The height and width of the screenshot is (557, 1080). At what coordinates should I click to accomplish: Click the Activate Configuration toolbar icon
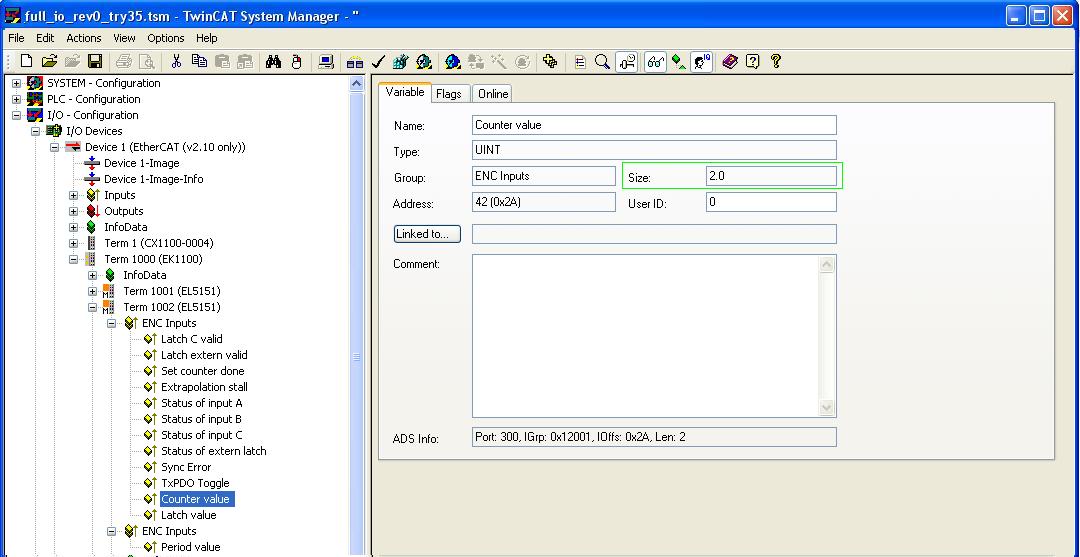pos(399,61)
